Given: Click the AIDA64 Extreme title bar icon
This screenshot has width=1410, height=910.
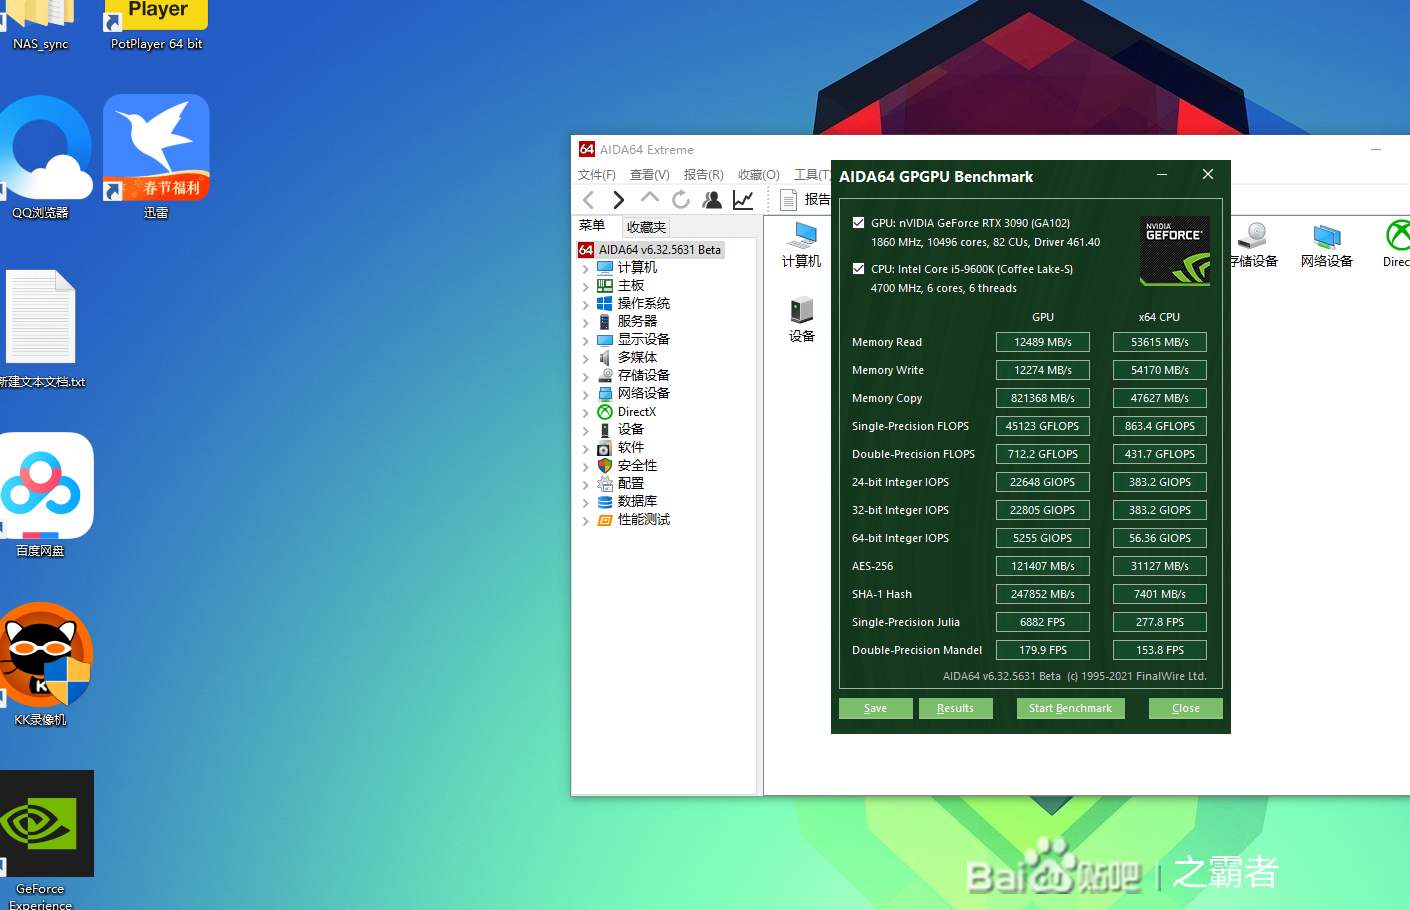Looking at the screenshot, I should (587, 149).
